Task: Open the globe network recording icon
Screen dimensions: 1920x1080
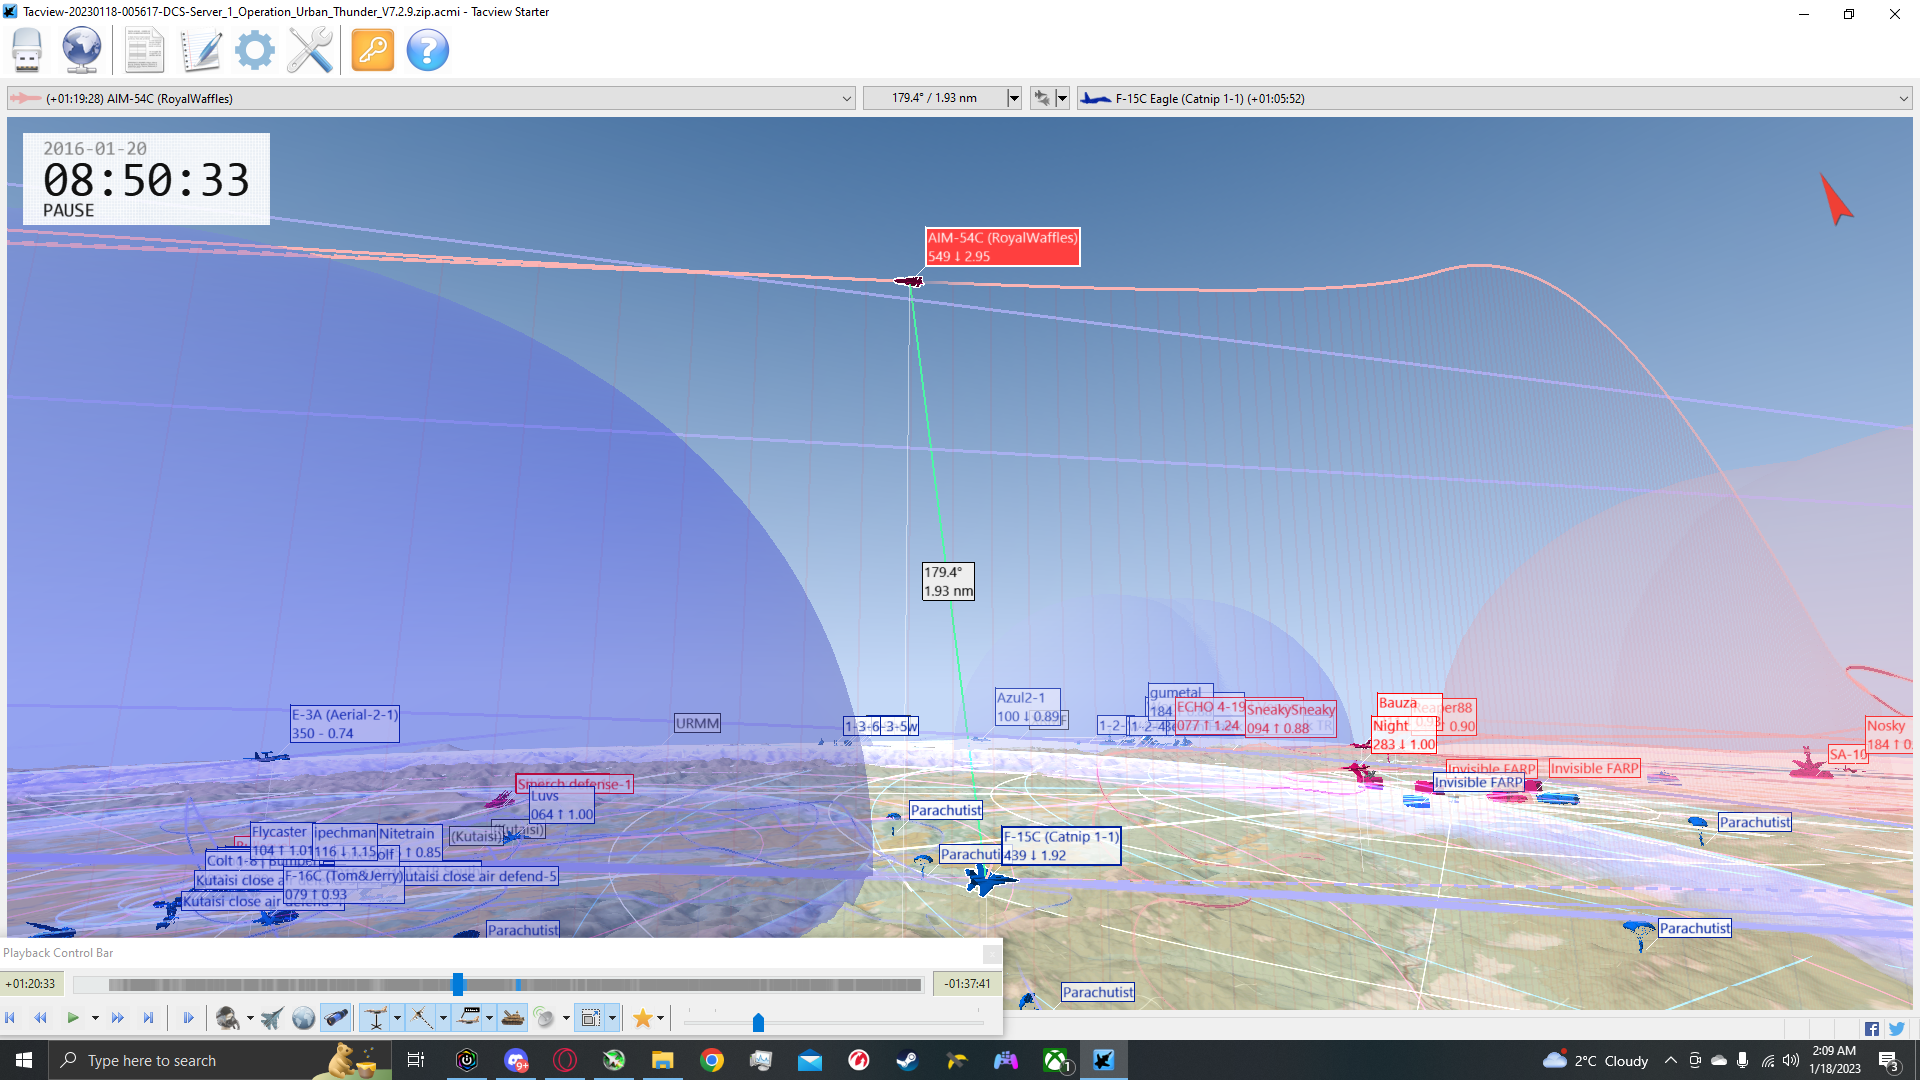Action: pyautogui.click(x=82, y=50)
